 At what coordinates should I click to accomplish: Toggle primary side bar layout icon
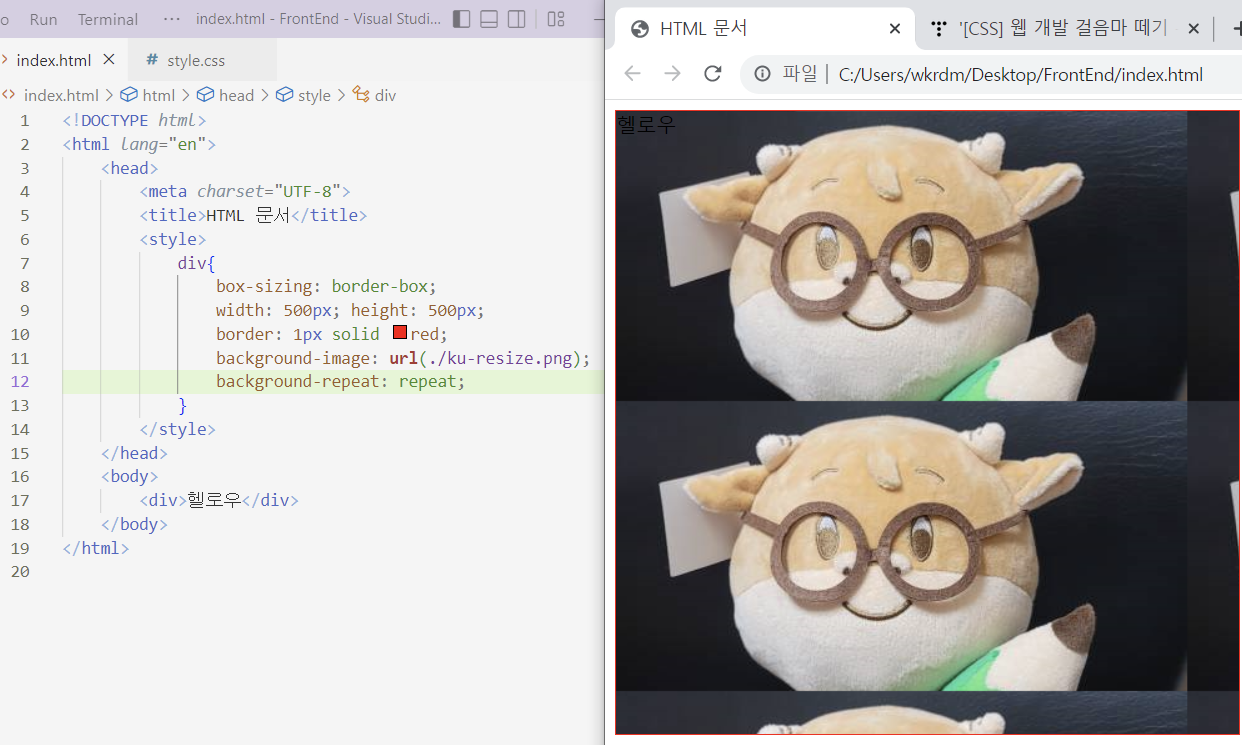tap(461, 19)
